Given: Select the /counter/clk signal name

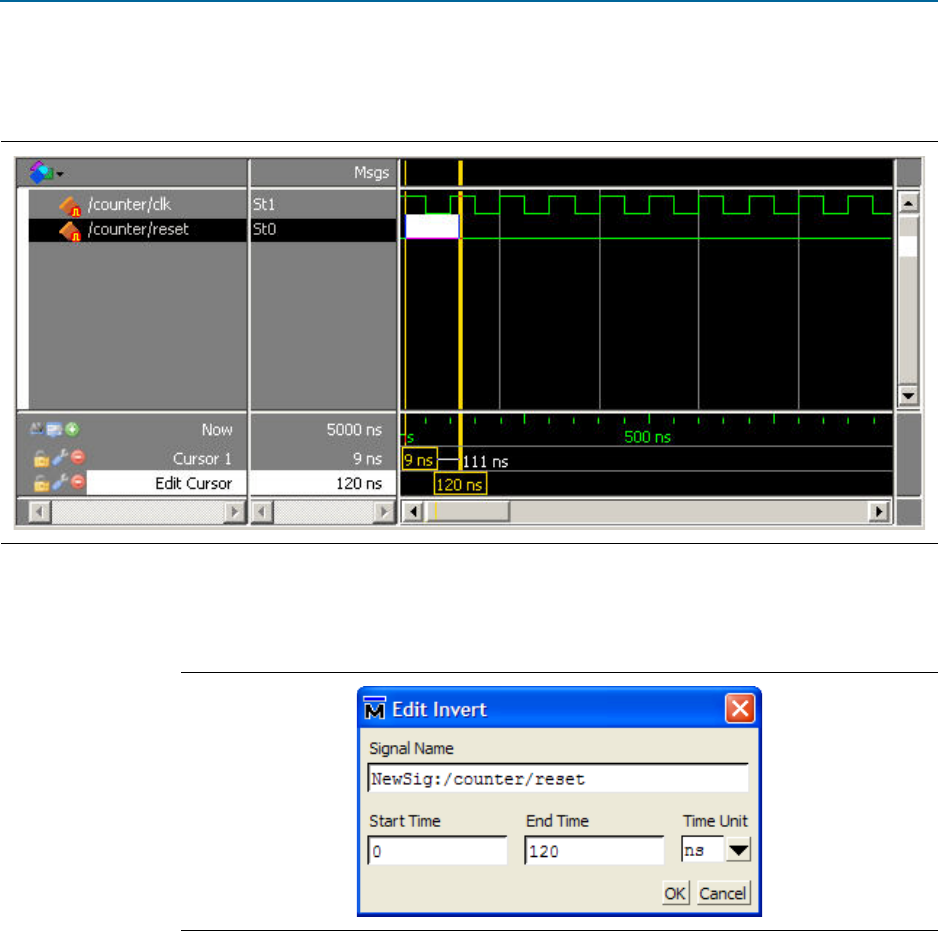Looking at the screenshot, I should tap(129, 205).
